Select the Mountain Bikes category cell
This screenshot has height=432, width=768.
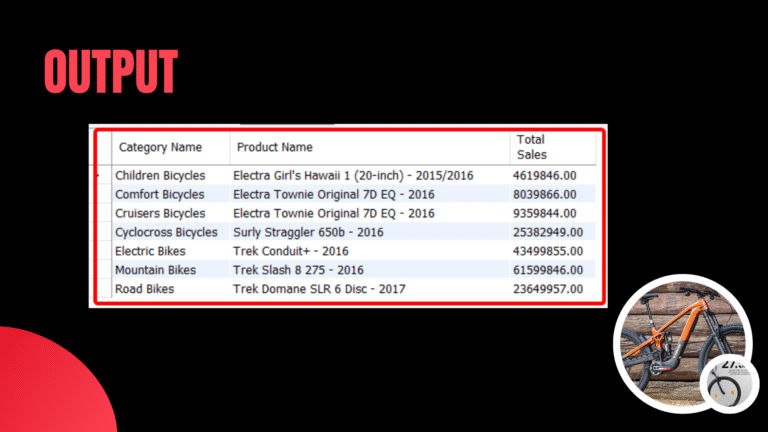(x=155, y=271)
